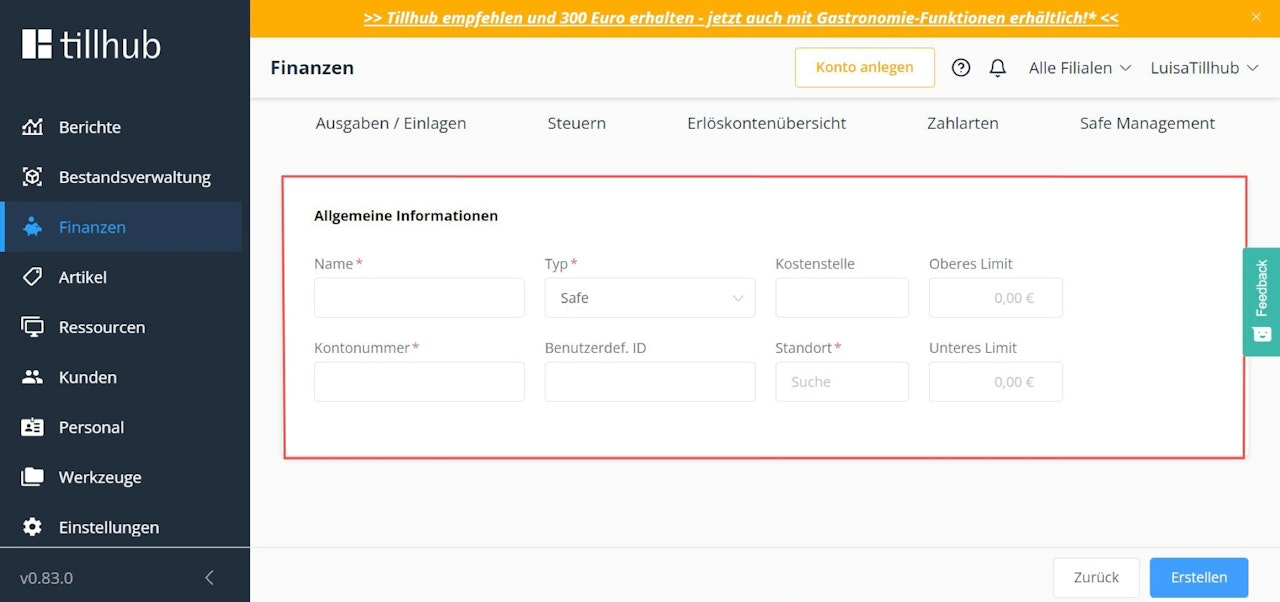
Task: Open notifications bell icon
Action: coord(997,68)
